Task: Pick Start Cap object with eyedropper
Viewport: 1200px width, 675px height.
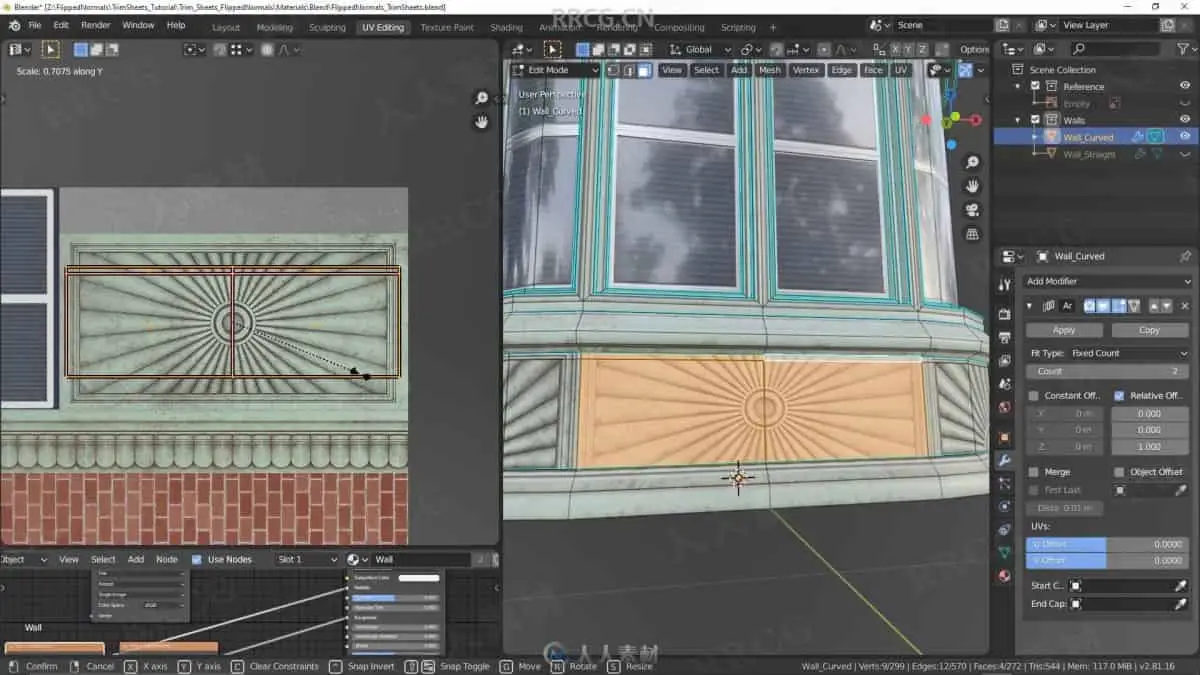Action: [1180, 586]
